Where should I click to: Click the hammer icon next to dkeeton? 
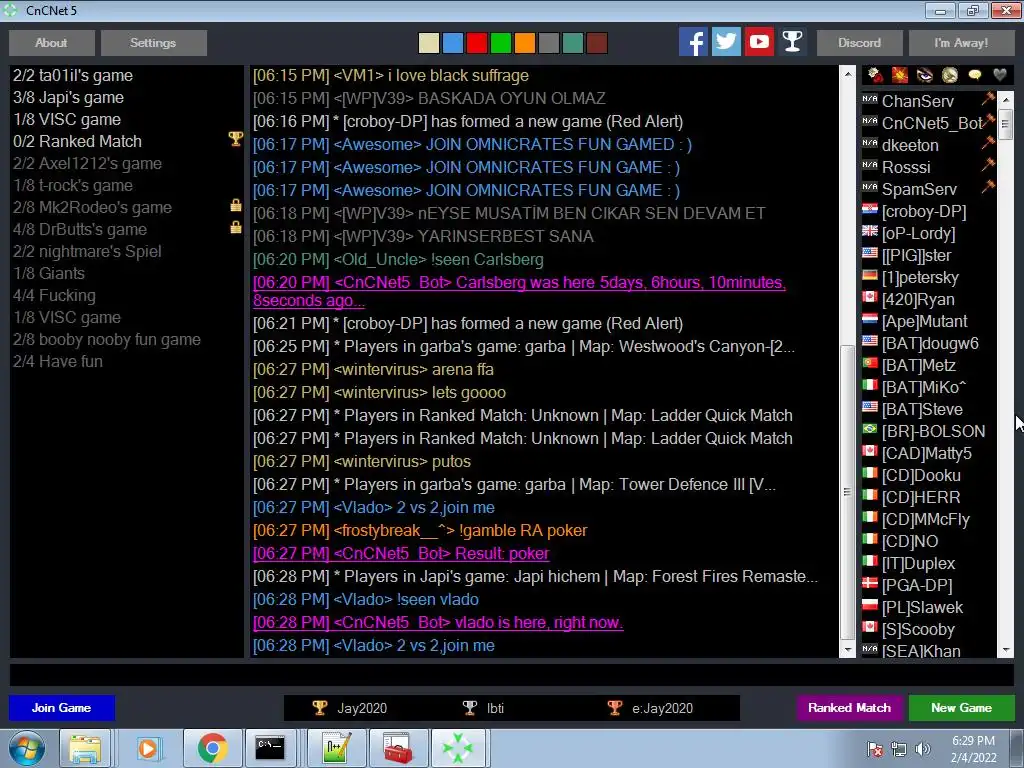[987, 142]
